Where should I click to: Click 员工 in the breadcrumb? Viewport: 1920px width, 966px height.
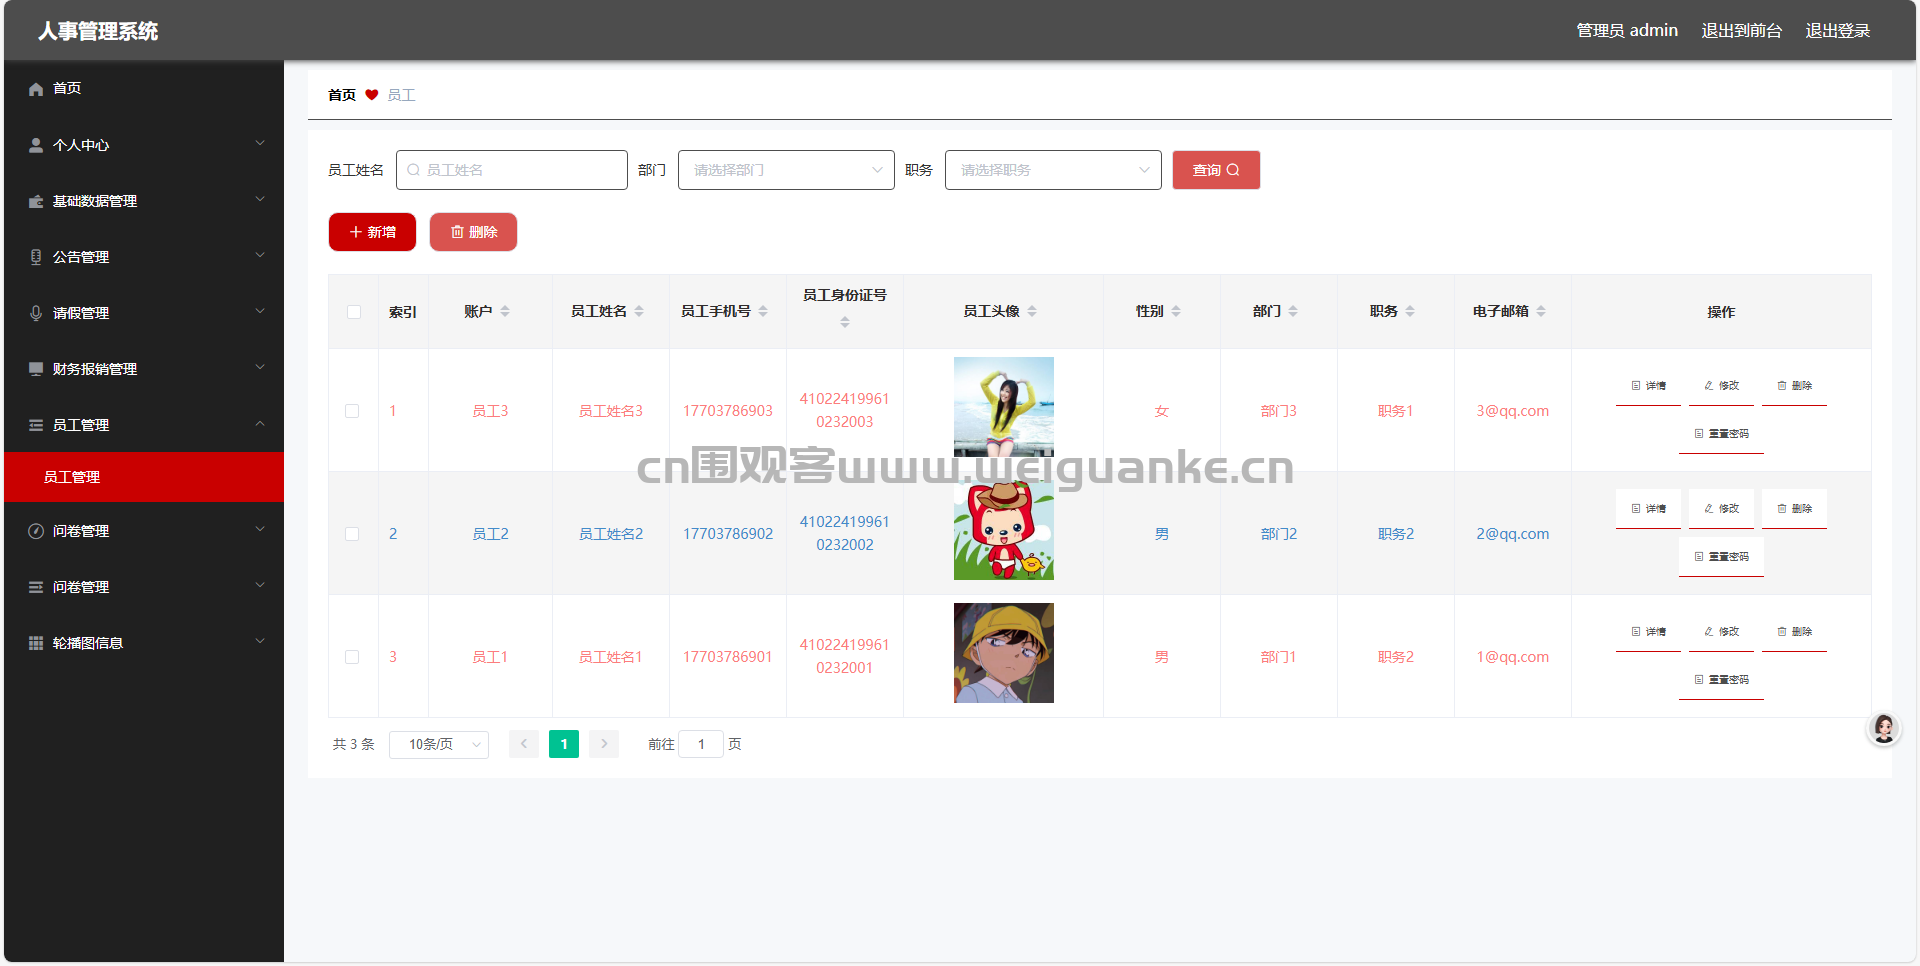[401, 95]
